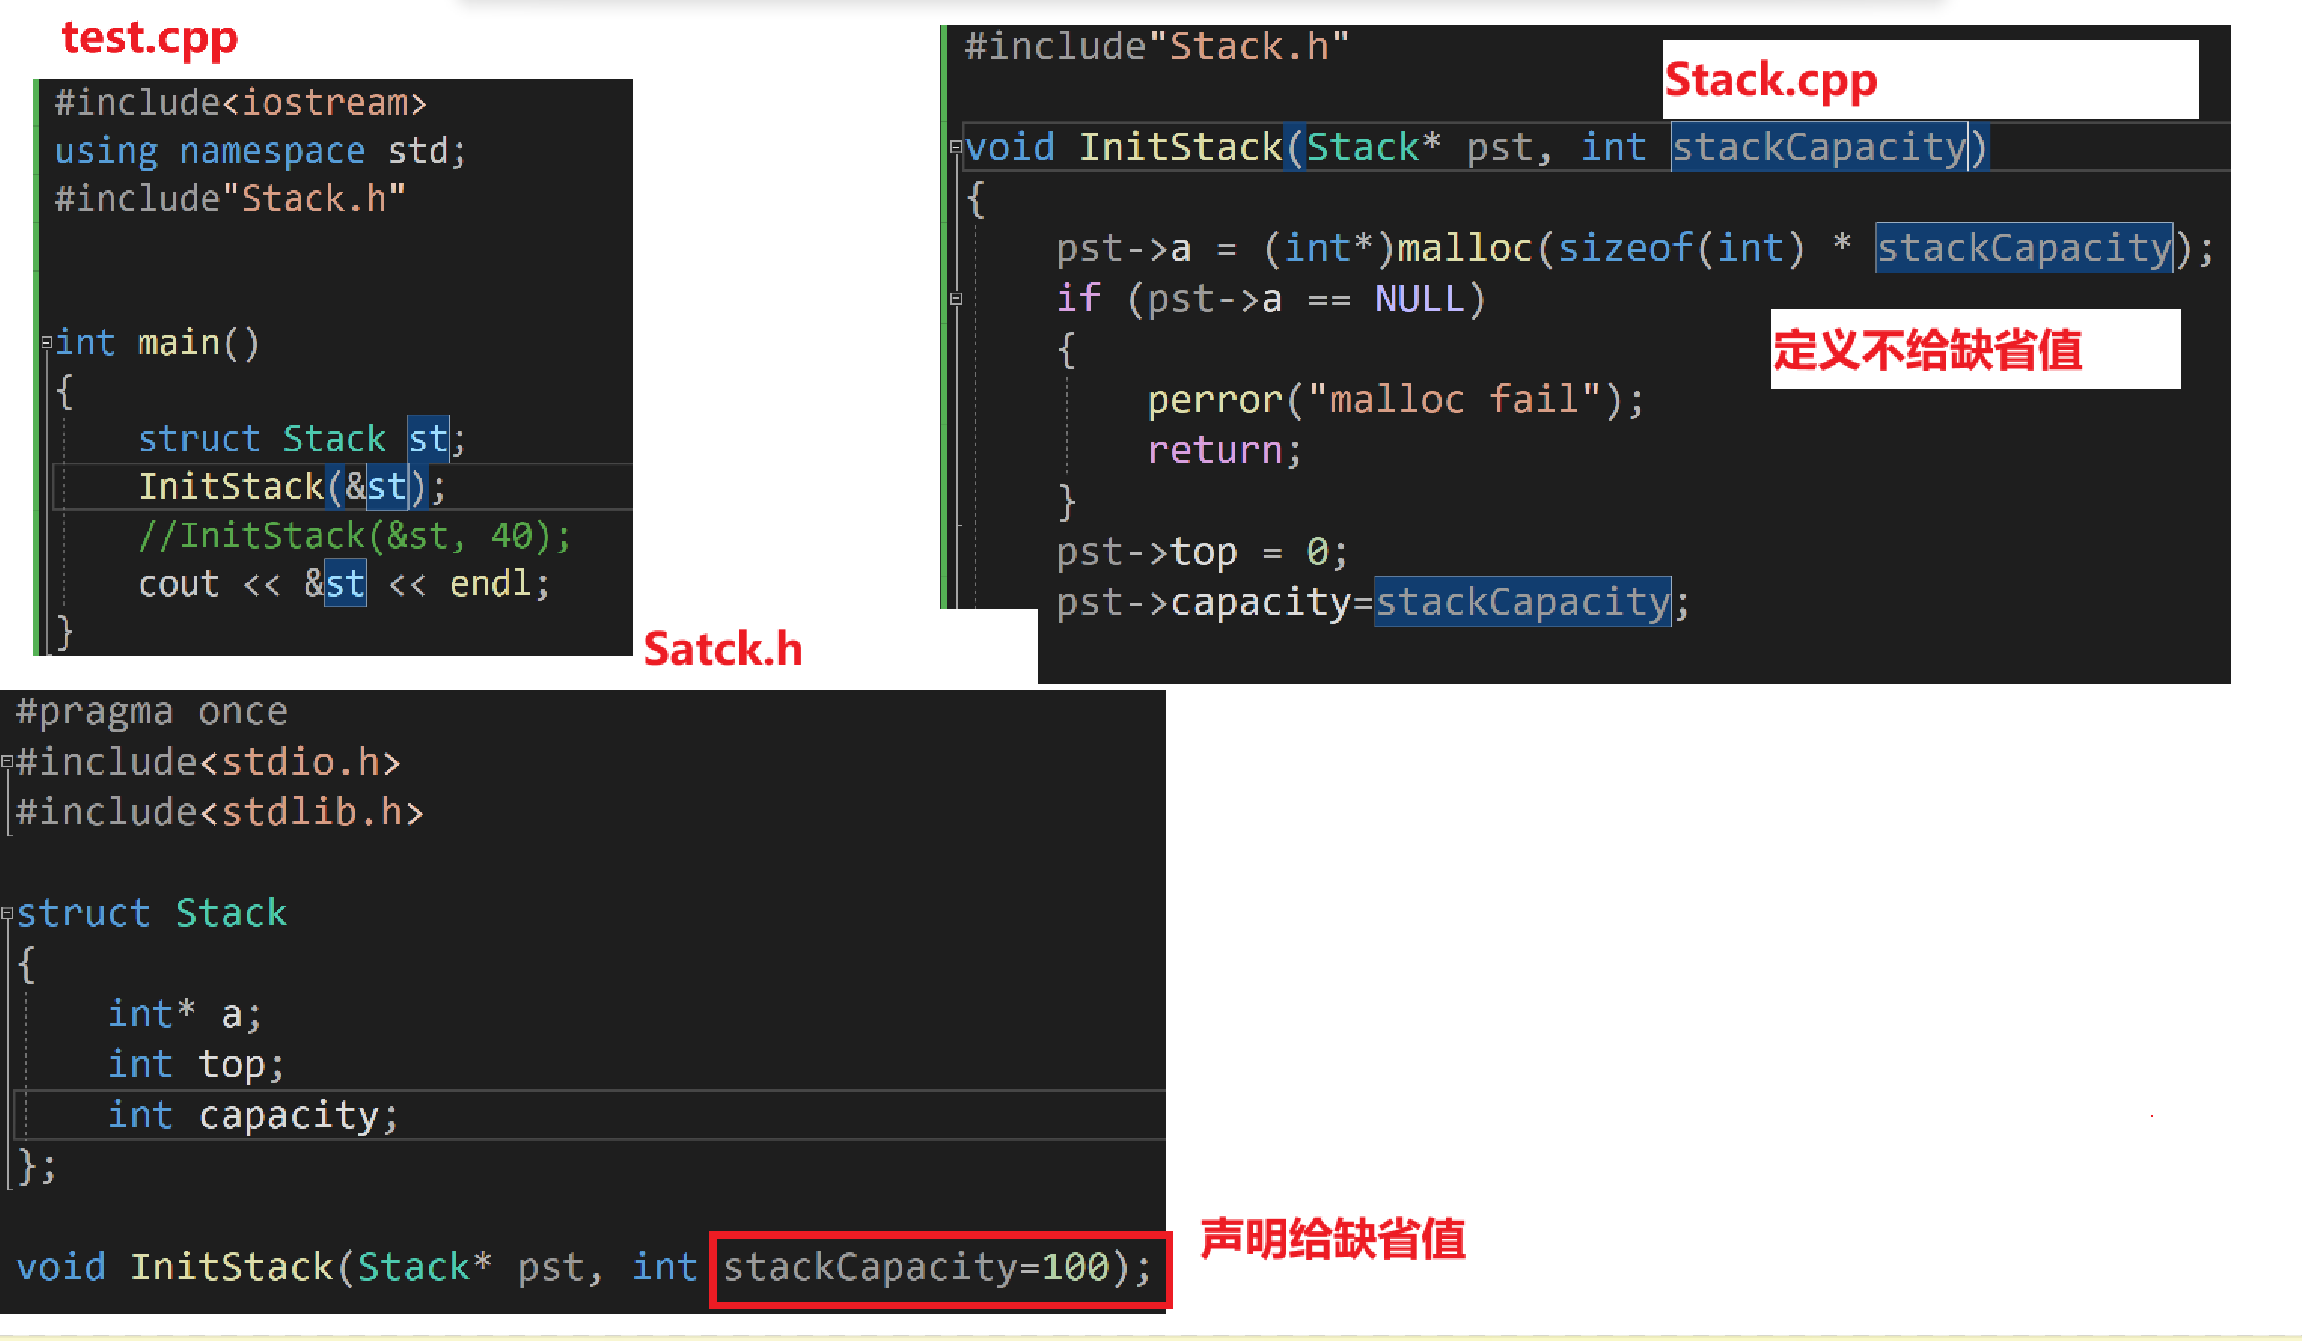Click the int capacity; member line
The width and height of the screenshot is (2302, 1341).
tap(252, 1115)
